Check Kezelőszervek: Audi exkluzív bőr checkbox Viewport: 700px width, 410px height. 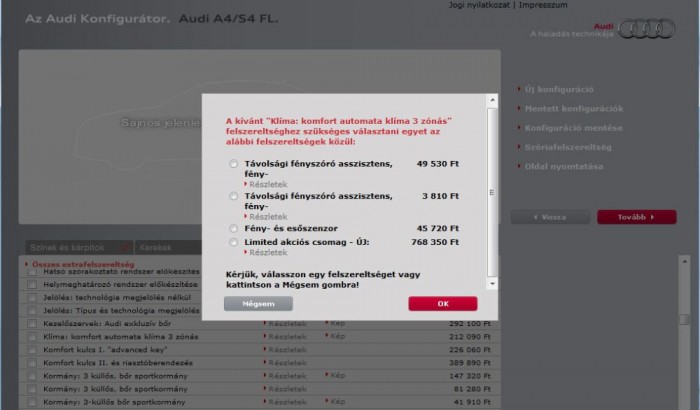32,323
